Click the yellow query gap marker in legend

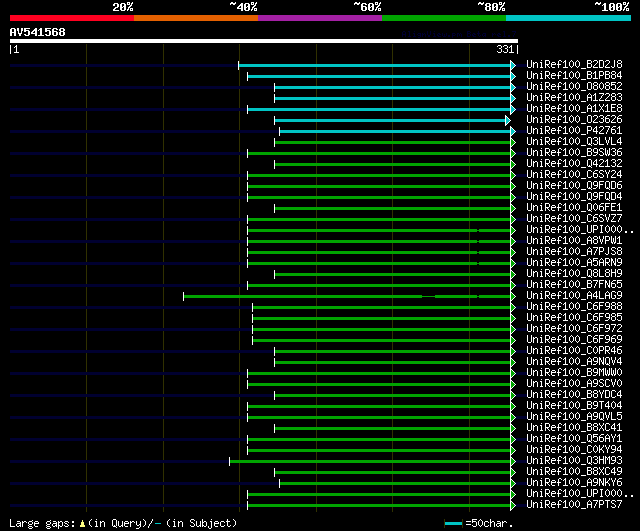click(82, 523)
